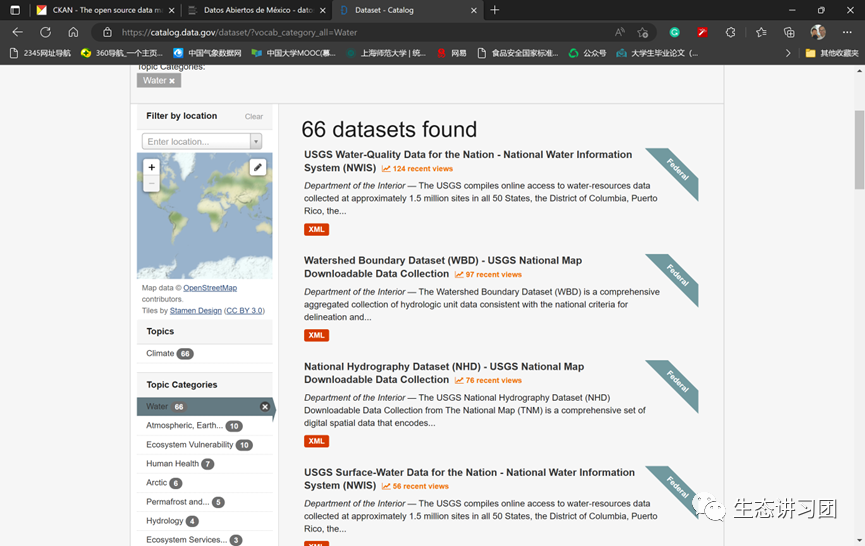Viewport: 865px width, 546px height.
Task: Open the browser settings ellipsis menu
Action: pos(847,33)
